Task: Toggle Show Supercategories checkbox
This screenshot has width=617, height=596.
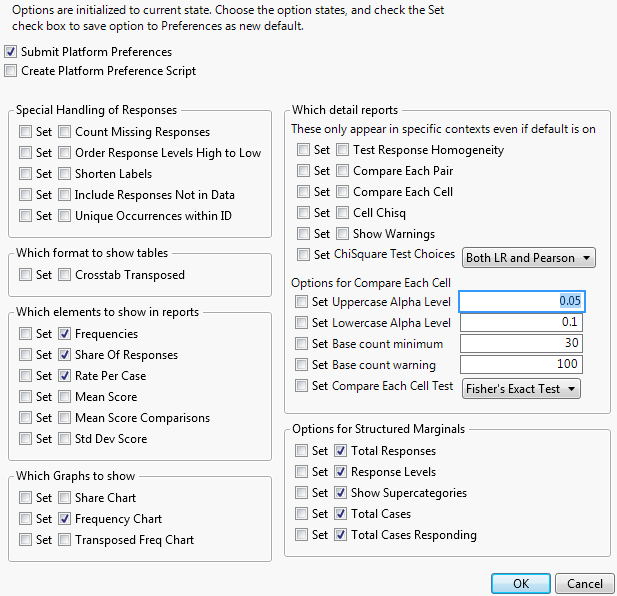Action: coord(341,493)
